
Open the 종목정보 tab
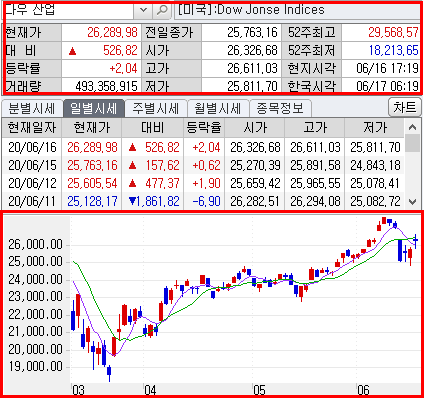(x=280, y=108)
